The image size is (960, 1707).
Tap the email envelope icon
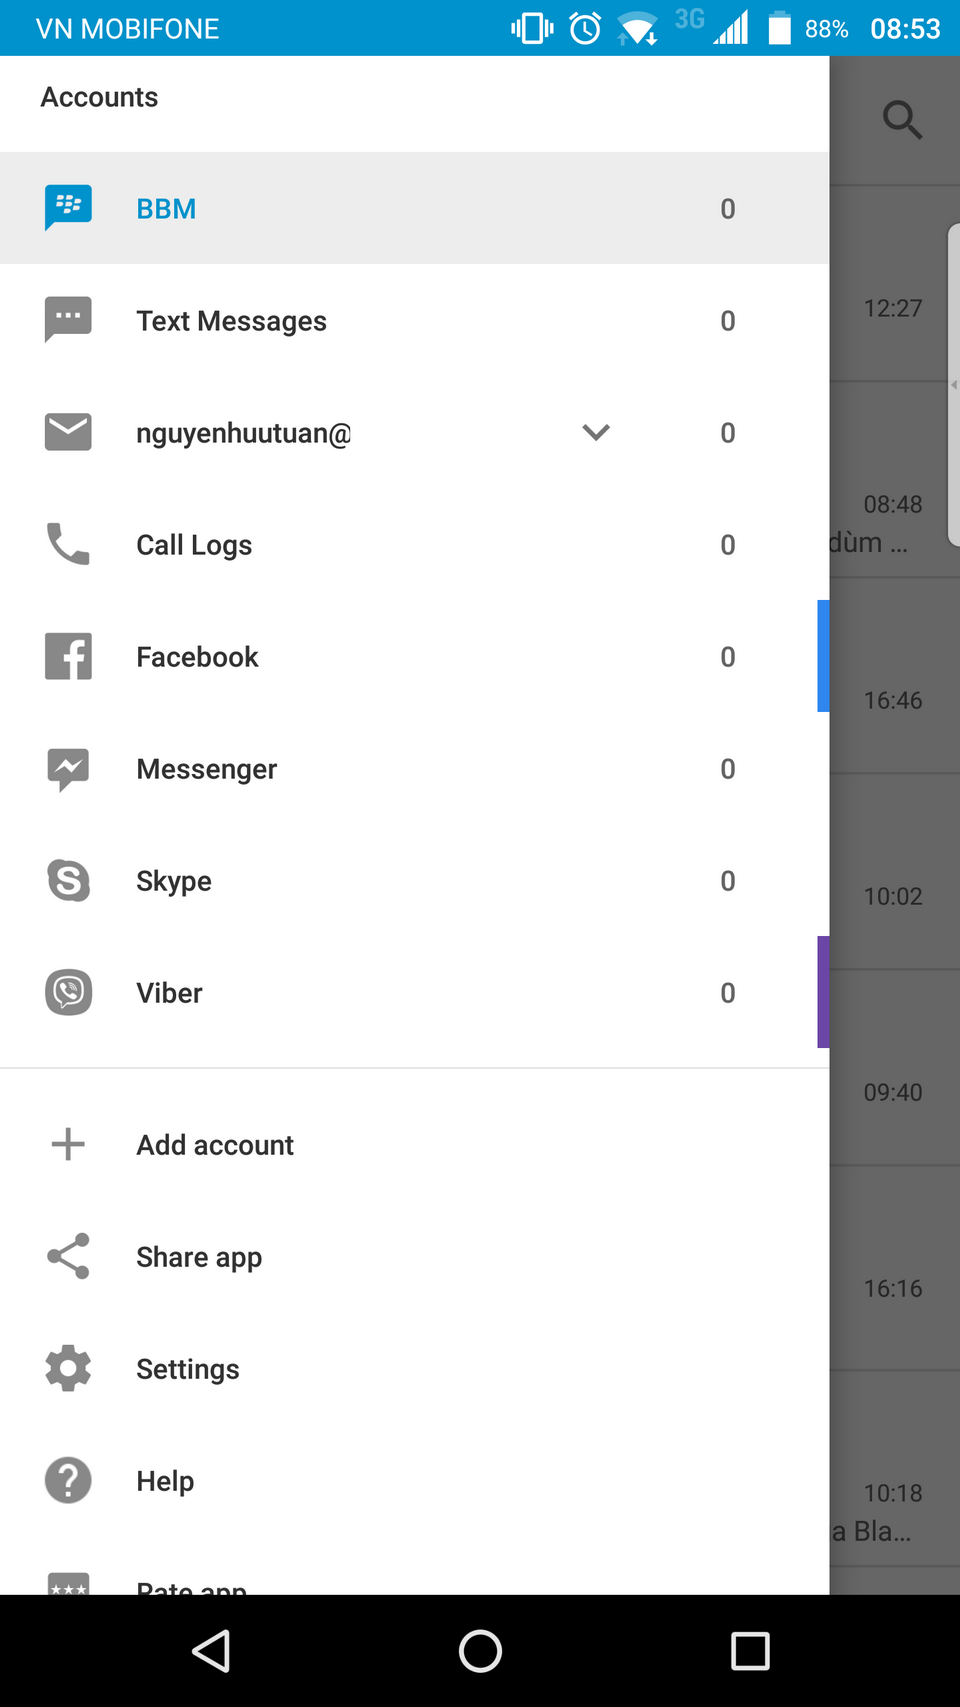click(x=68, y=432)
